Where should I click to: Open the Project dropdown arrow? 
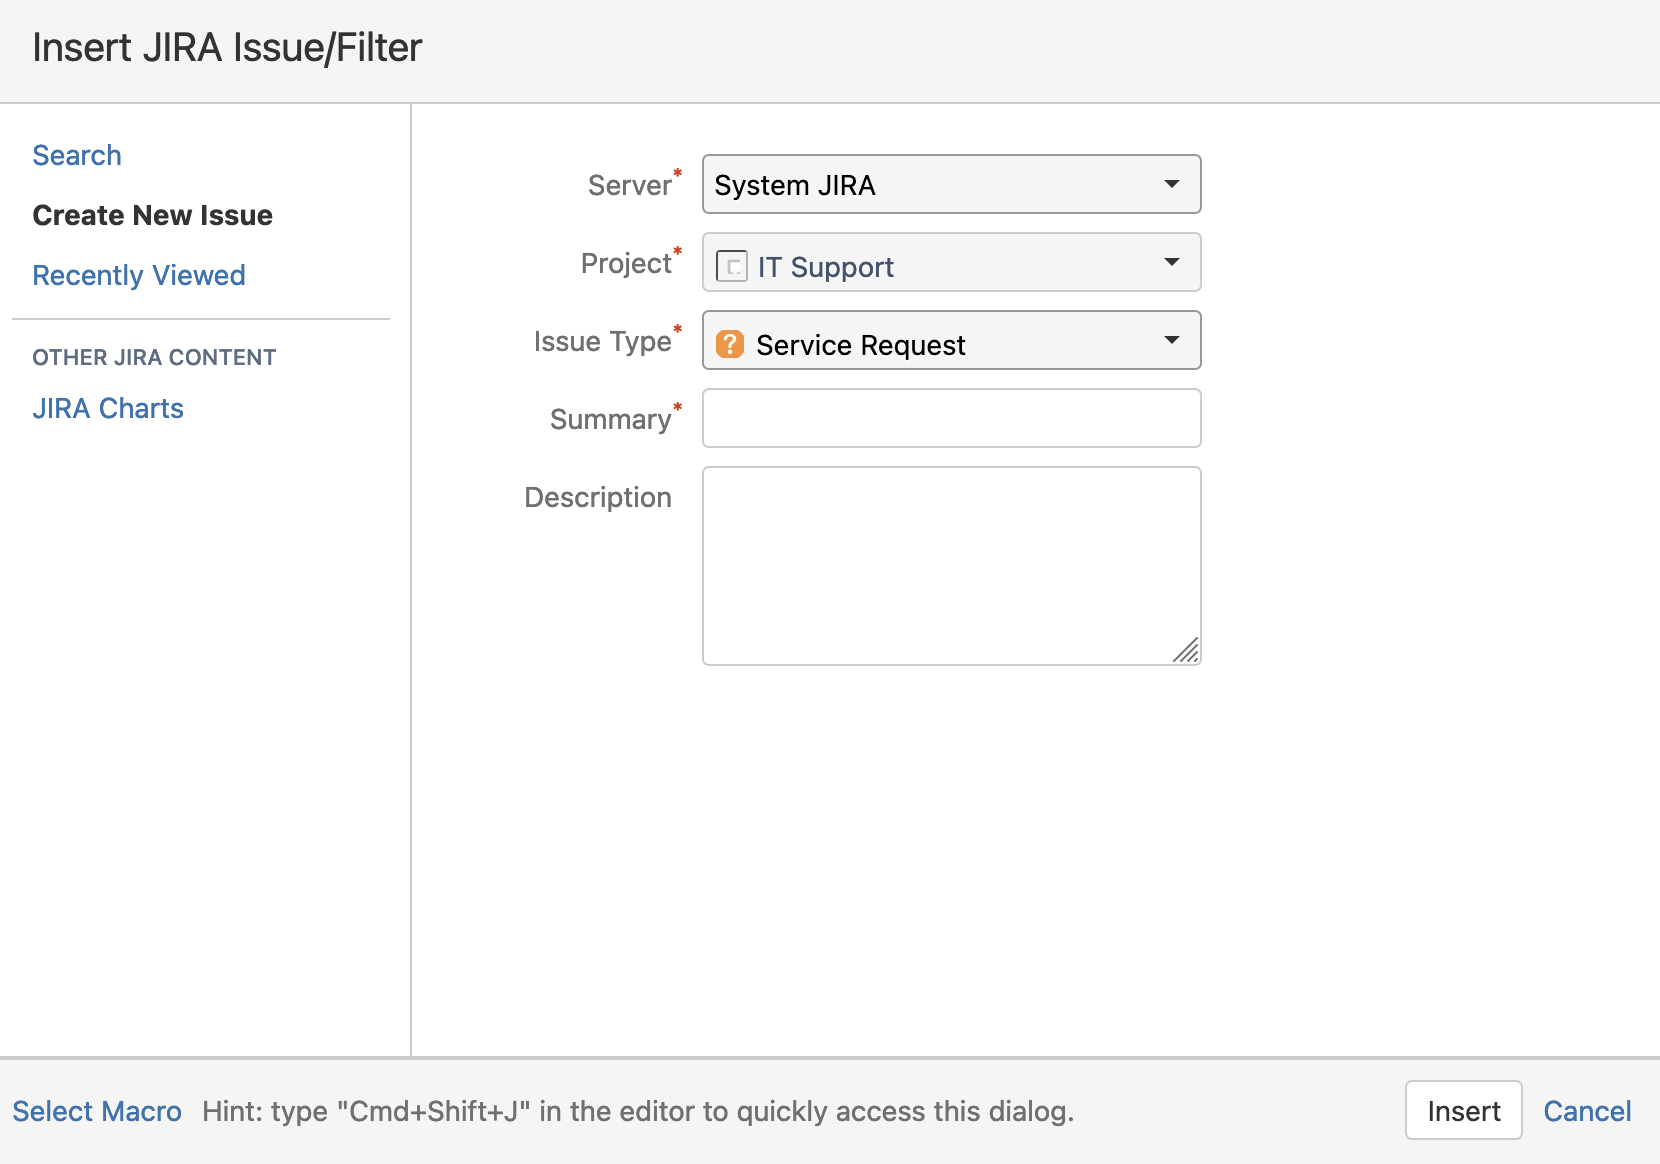[x=1172, y=262]
